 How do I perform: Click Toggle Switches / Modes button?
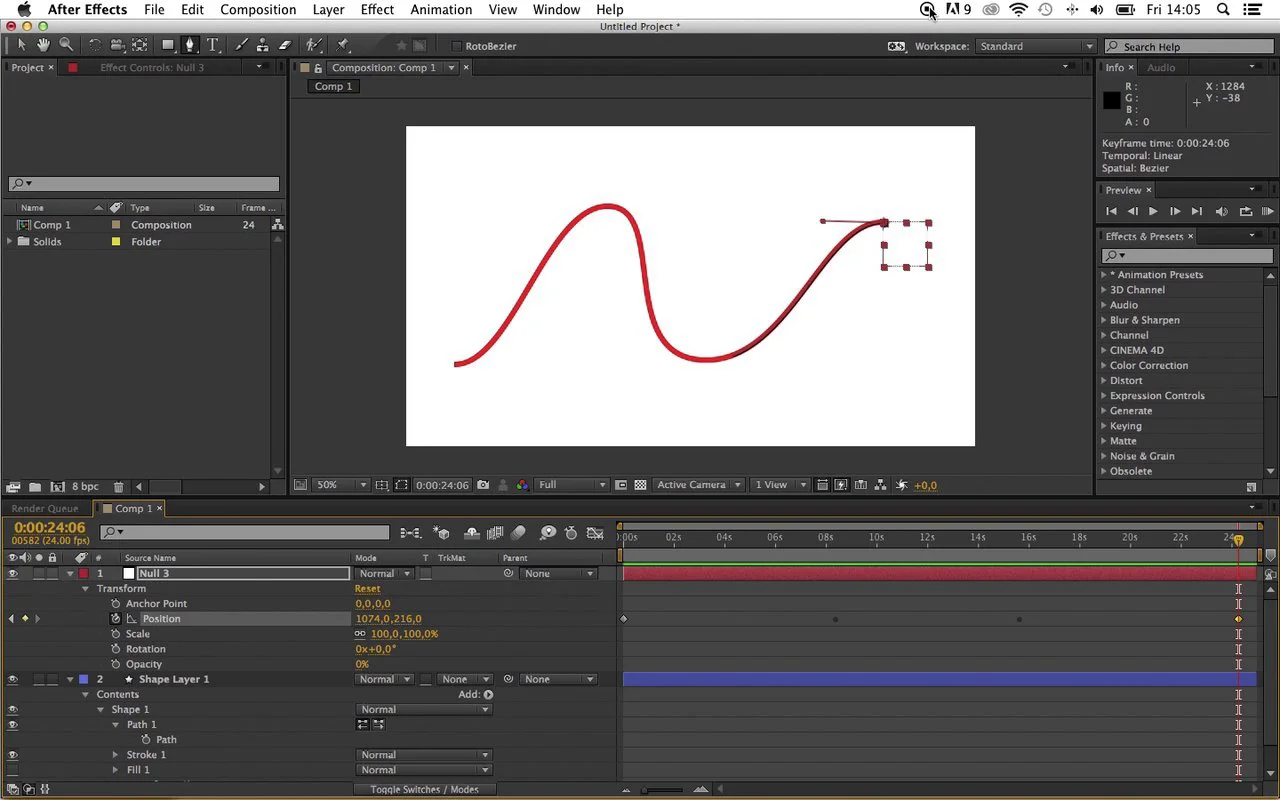point(425,790)
